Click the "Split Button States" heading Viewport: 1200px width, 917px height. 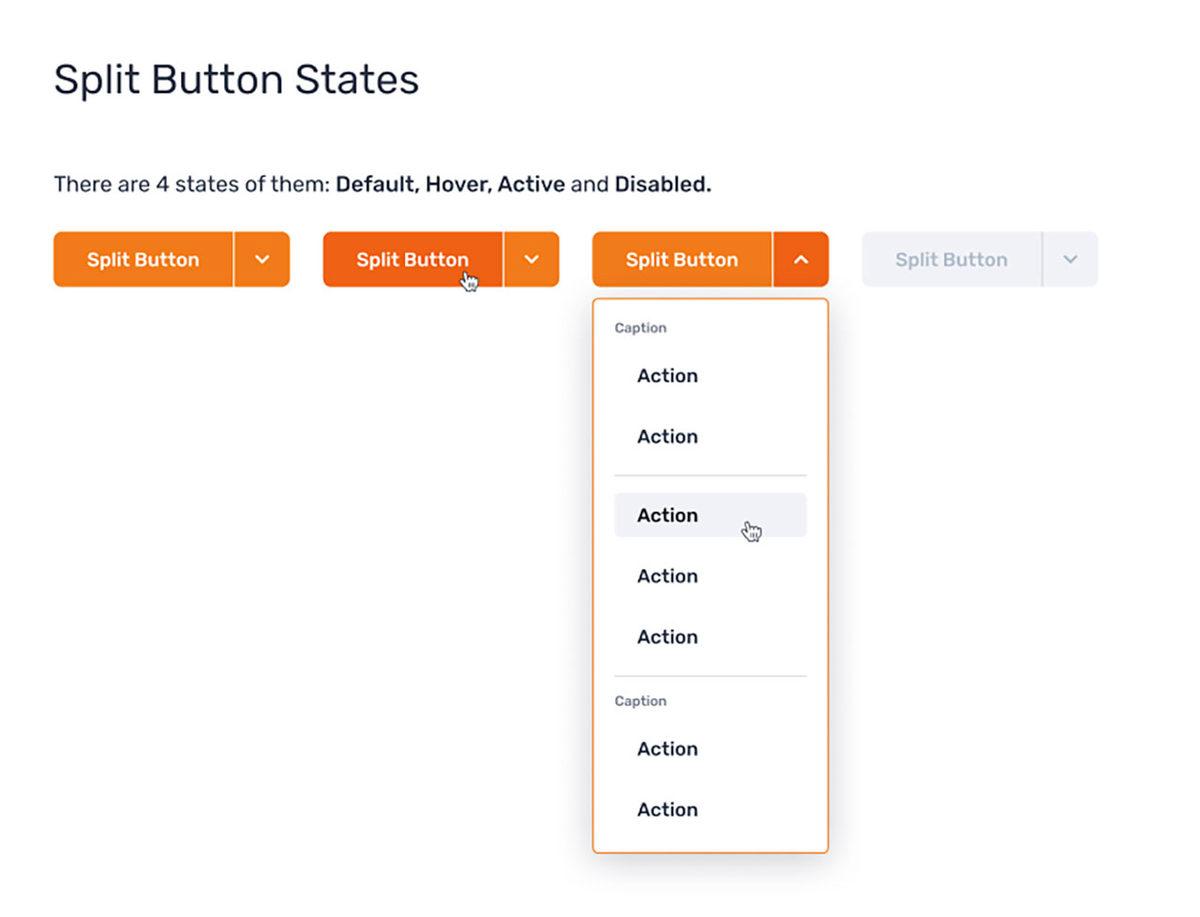(x=236, y=79)
